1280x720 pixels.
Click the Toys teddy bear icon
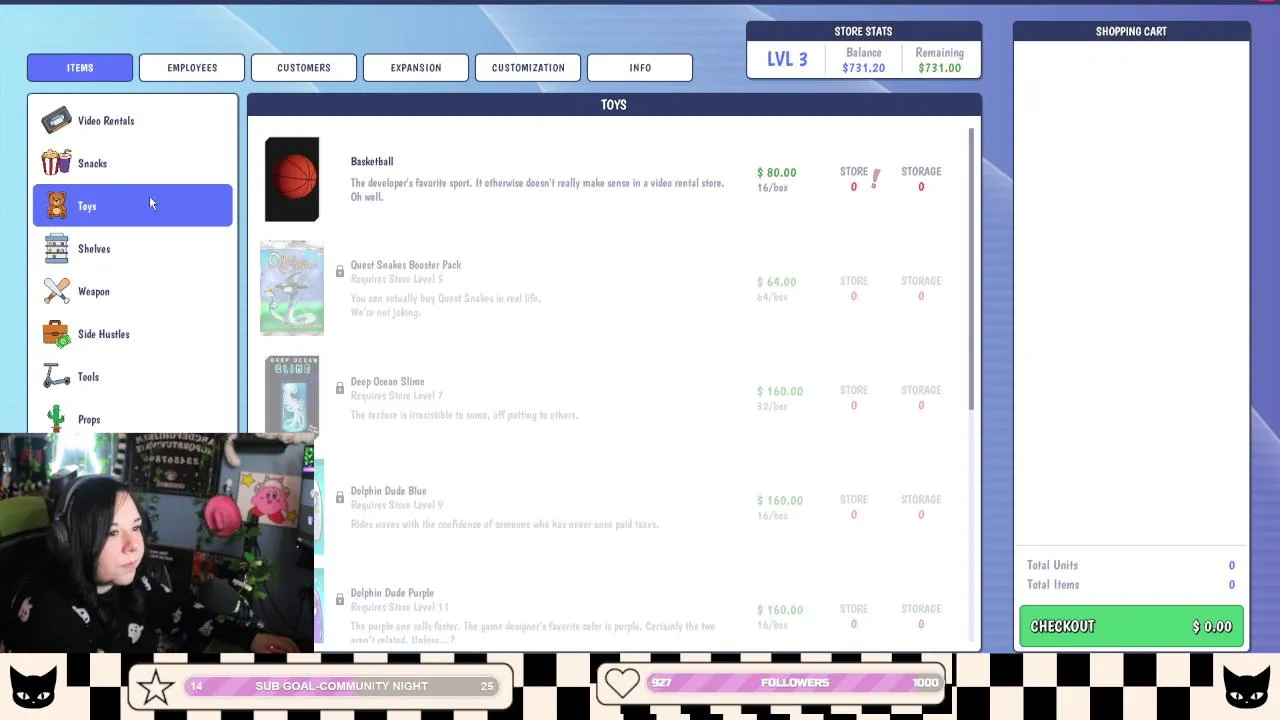click(x=57, y=206)
